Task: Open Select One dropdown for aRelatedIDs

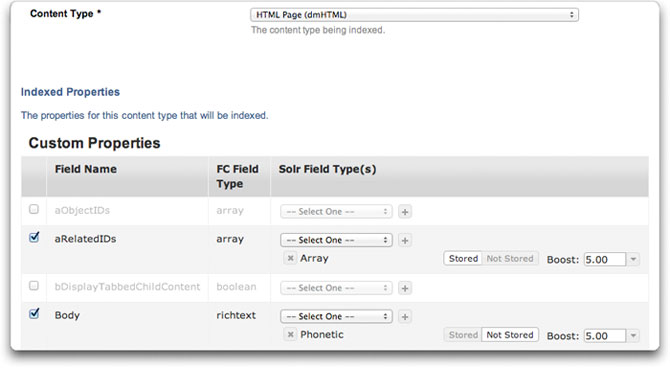Action: click(x=336, y=240)
